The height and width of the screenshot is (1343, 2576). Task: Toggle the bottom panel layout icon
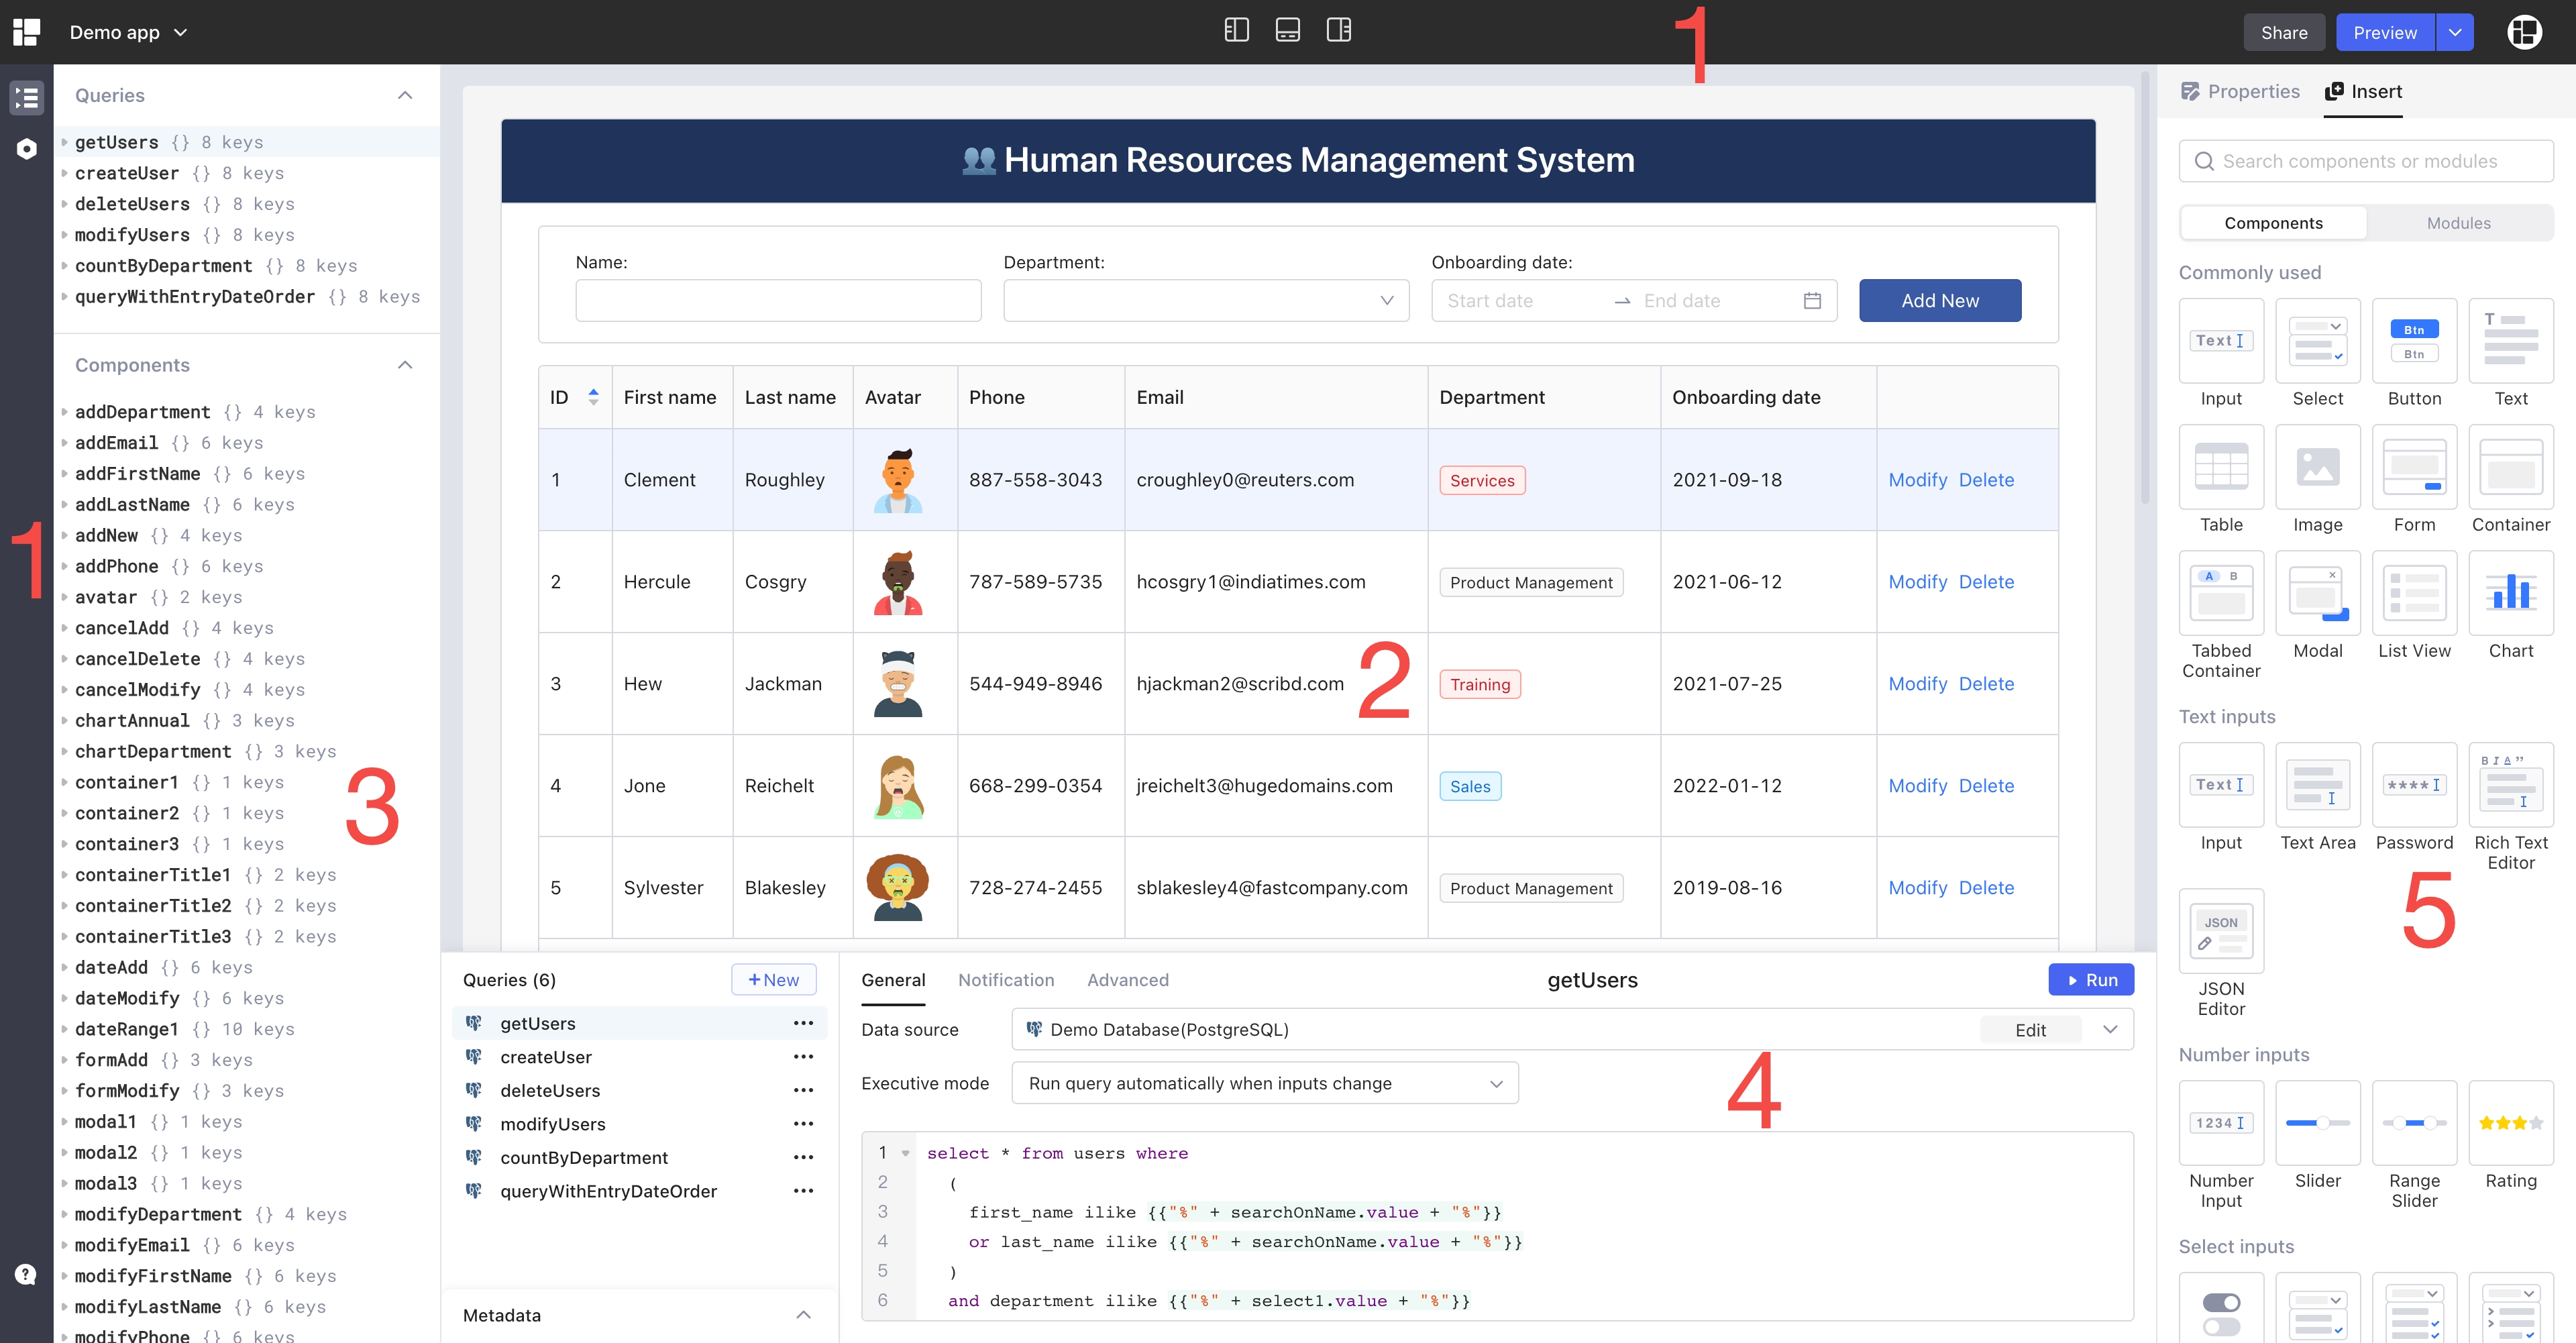(1287, 31)
